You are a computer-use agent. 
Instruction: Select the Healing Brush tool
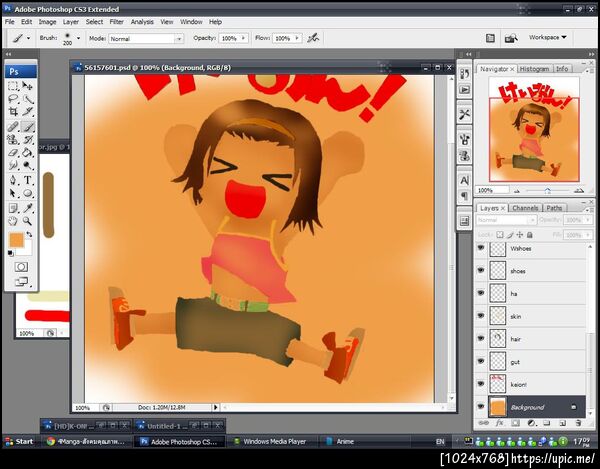pos(13,126)
